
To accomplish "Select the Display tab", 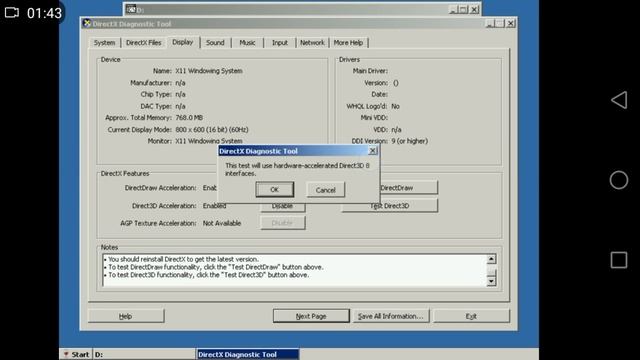I will 182,42.
